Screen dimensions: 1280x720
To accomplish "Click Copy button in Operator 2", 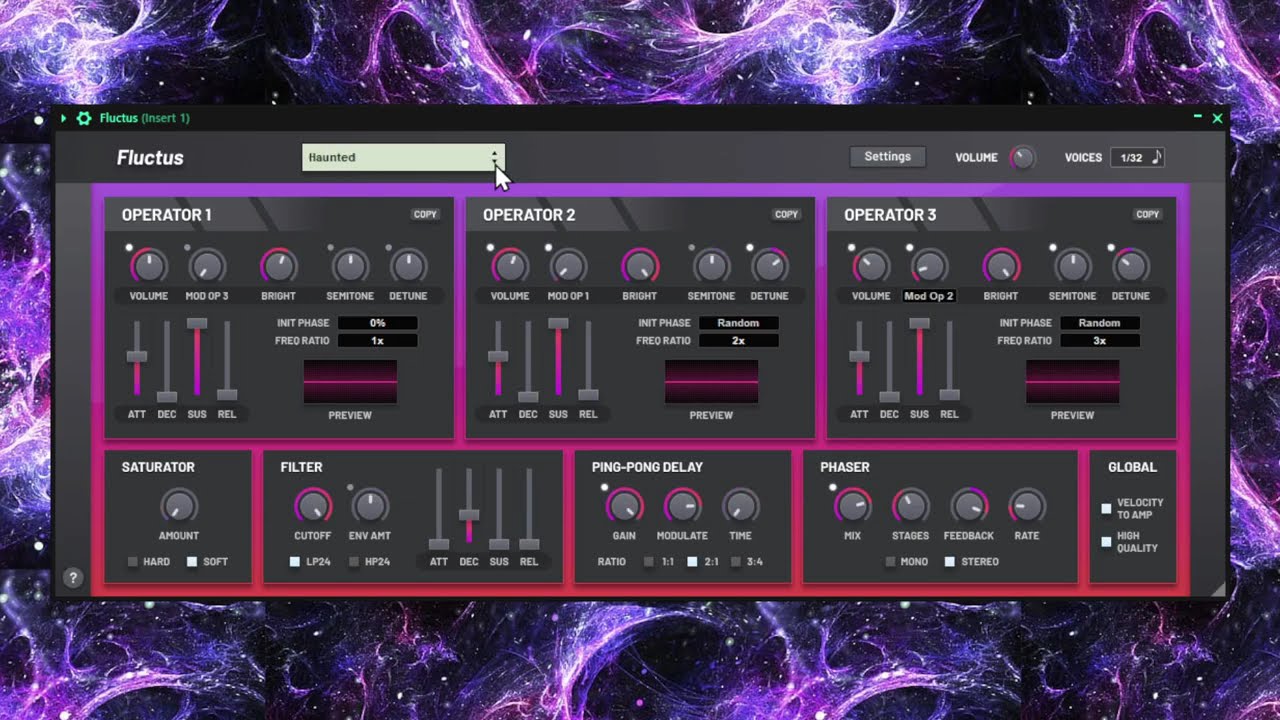I will tap(787, 214).
